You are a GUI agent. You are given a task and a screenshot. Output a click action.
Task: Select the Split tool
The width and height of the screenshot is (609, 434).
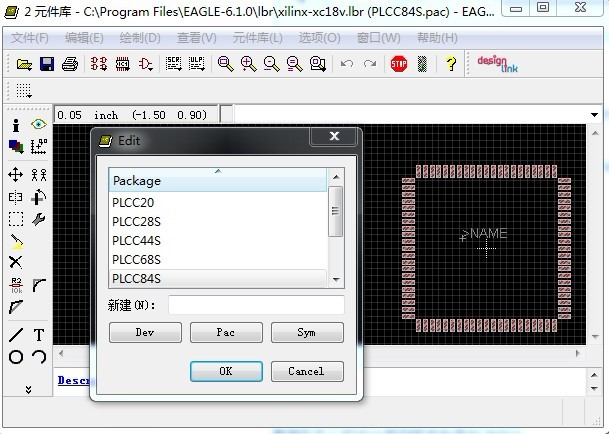pos(16,307)
